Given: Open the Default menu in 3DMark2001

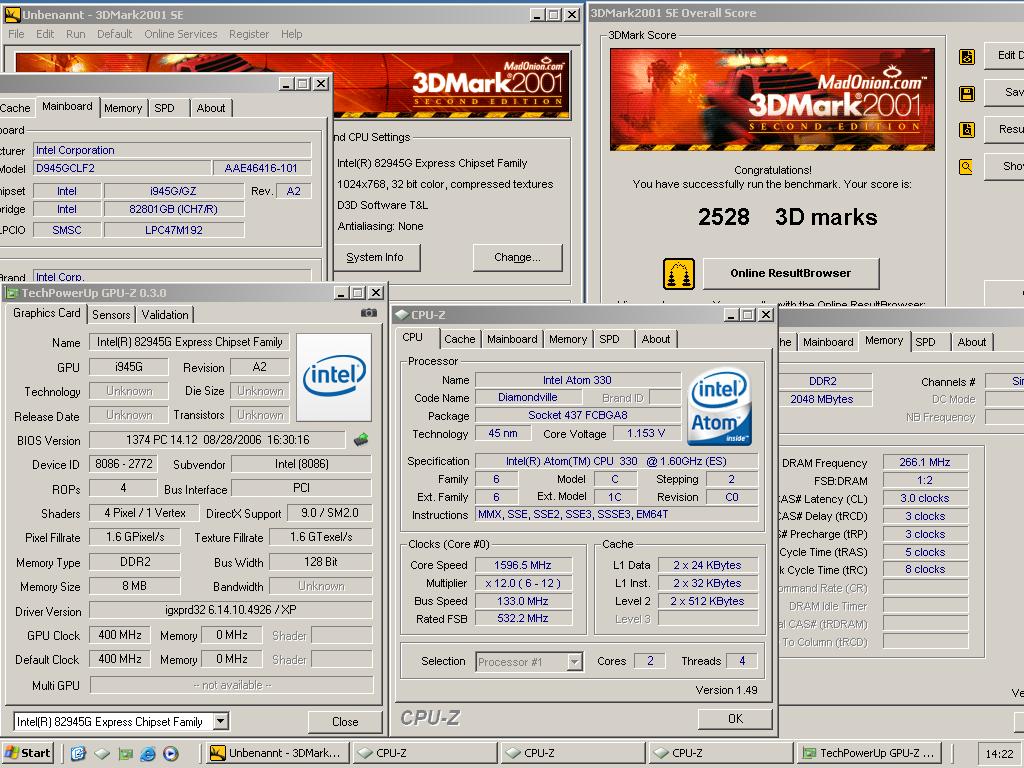Looking at the screenshot, I should click(114, 34).
